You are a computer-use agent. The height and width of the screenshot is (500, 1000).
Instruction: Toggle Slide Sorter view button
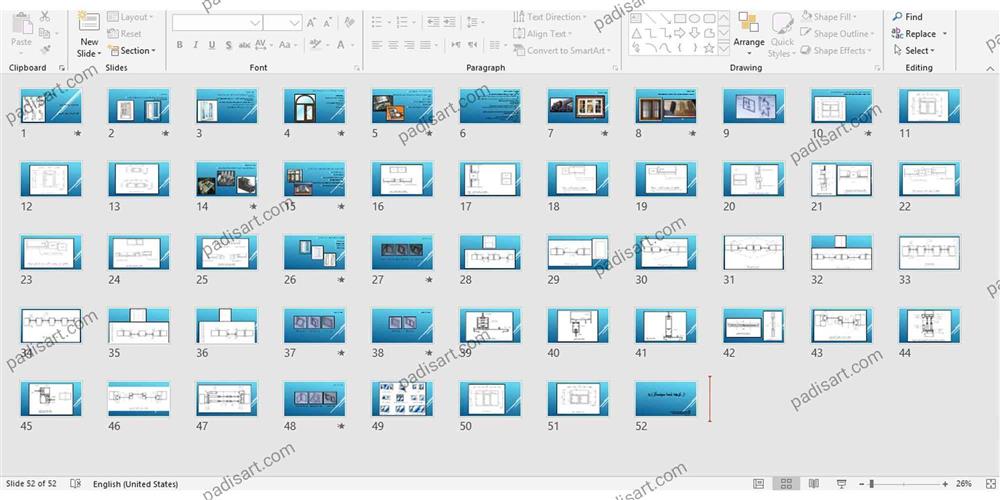[x=786, y=484]
